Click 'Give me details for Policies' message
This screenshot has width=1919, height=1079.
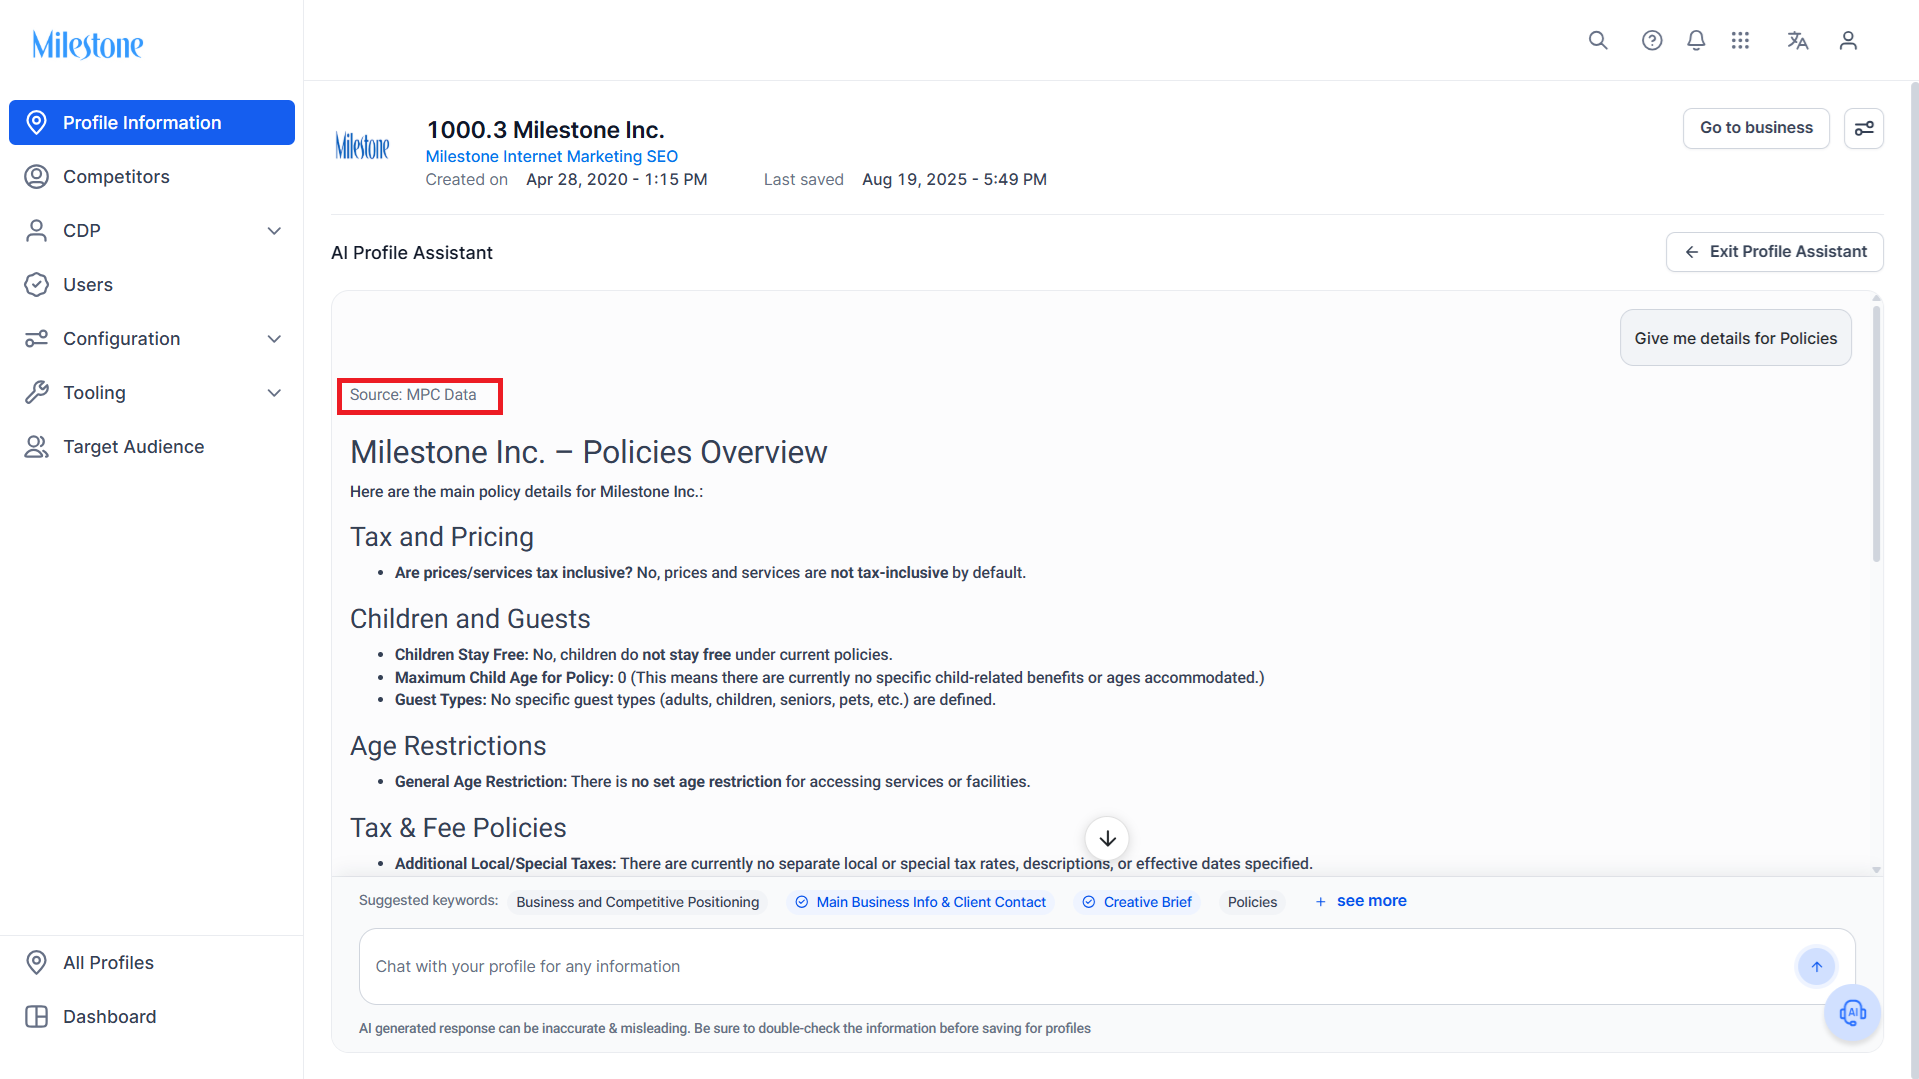pos(1736,338)
